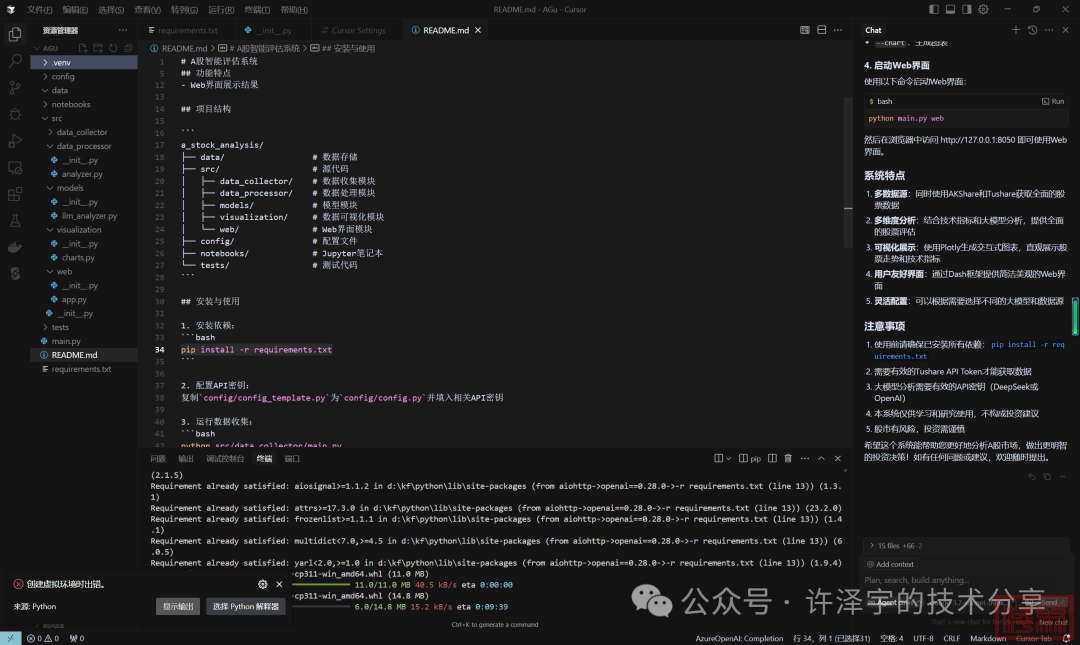Expand the config folder
1080x645 pixels.
coord(84,76)
